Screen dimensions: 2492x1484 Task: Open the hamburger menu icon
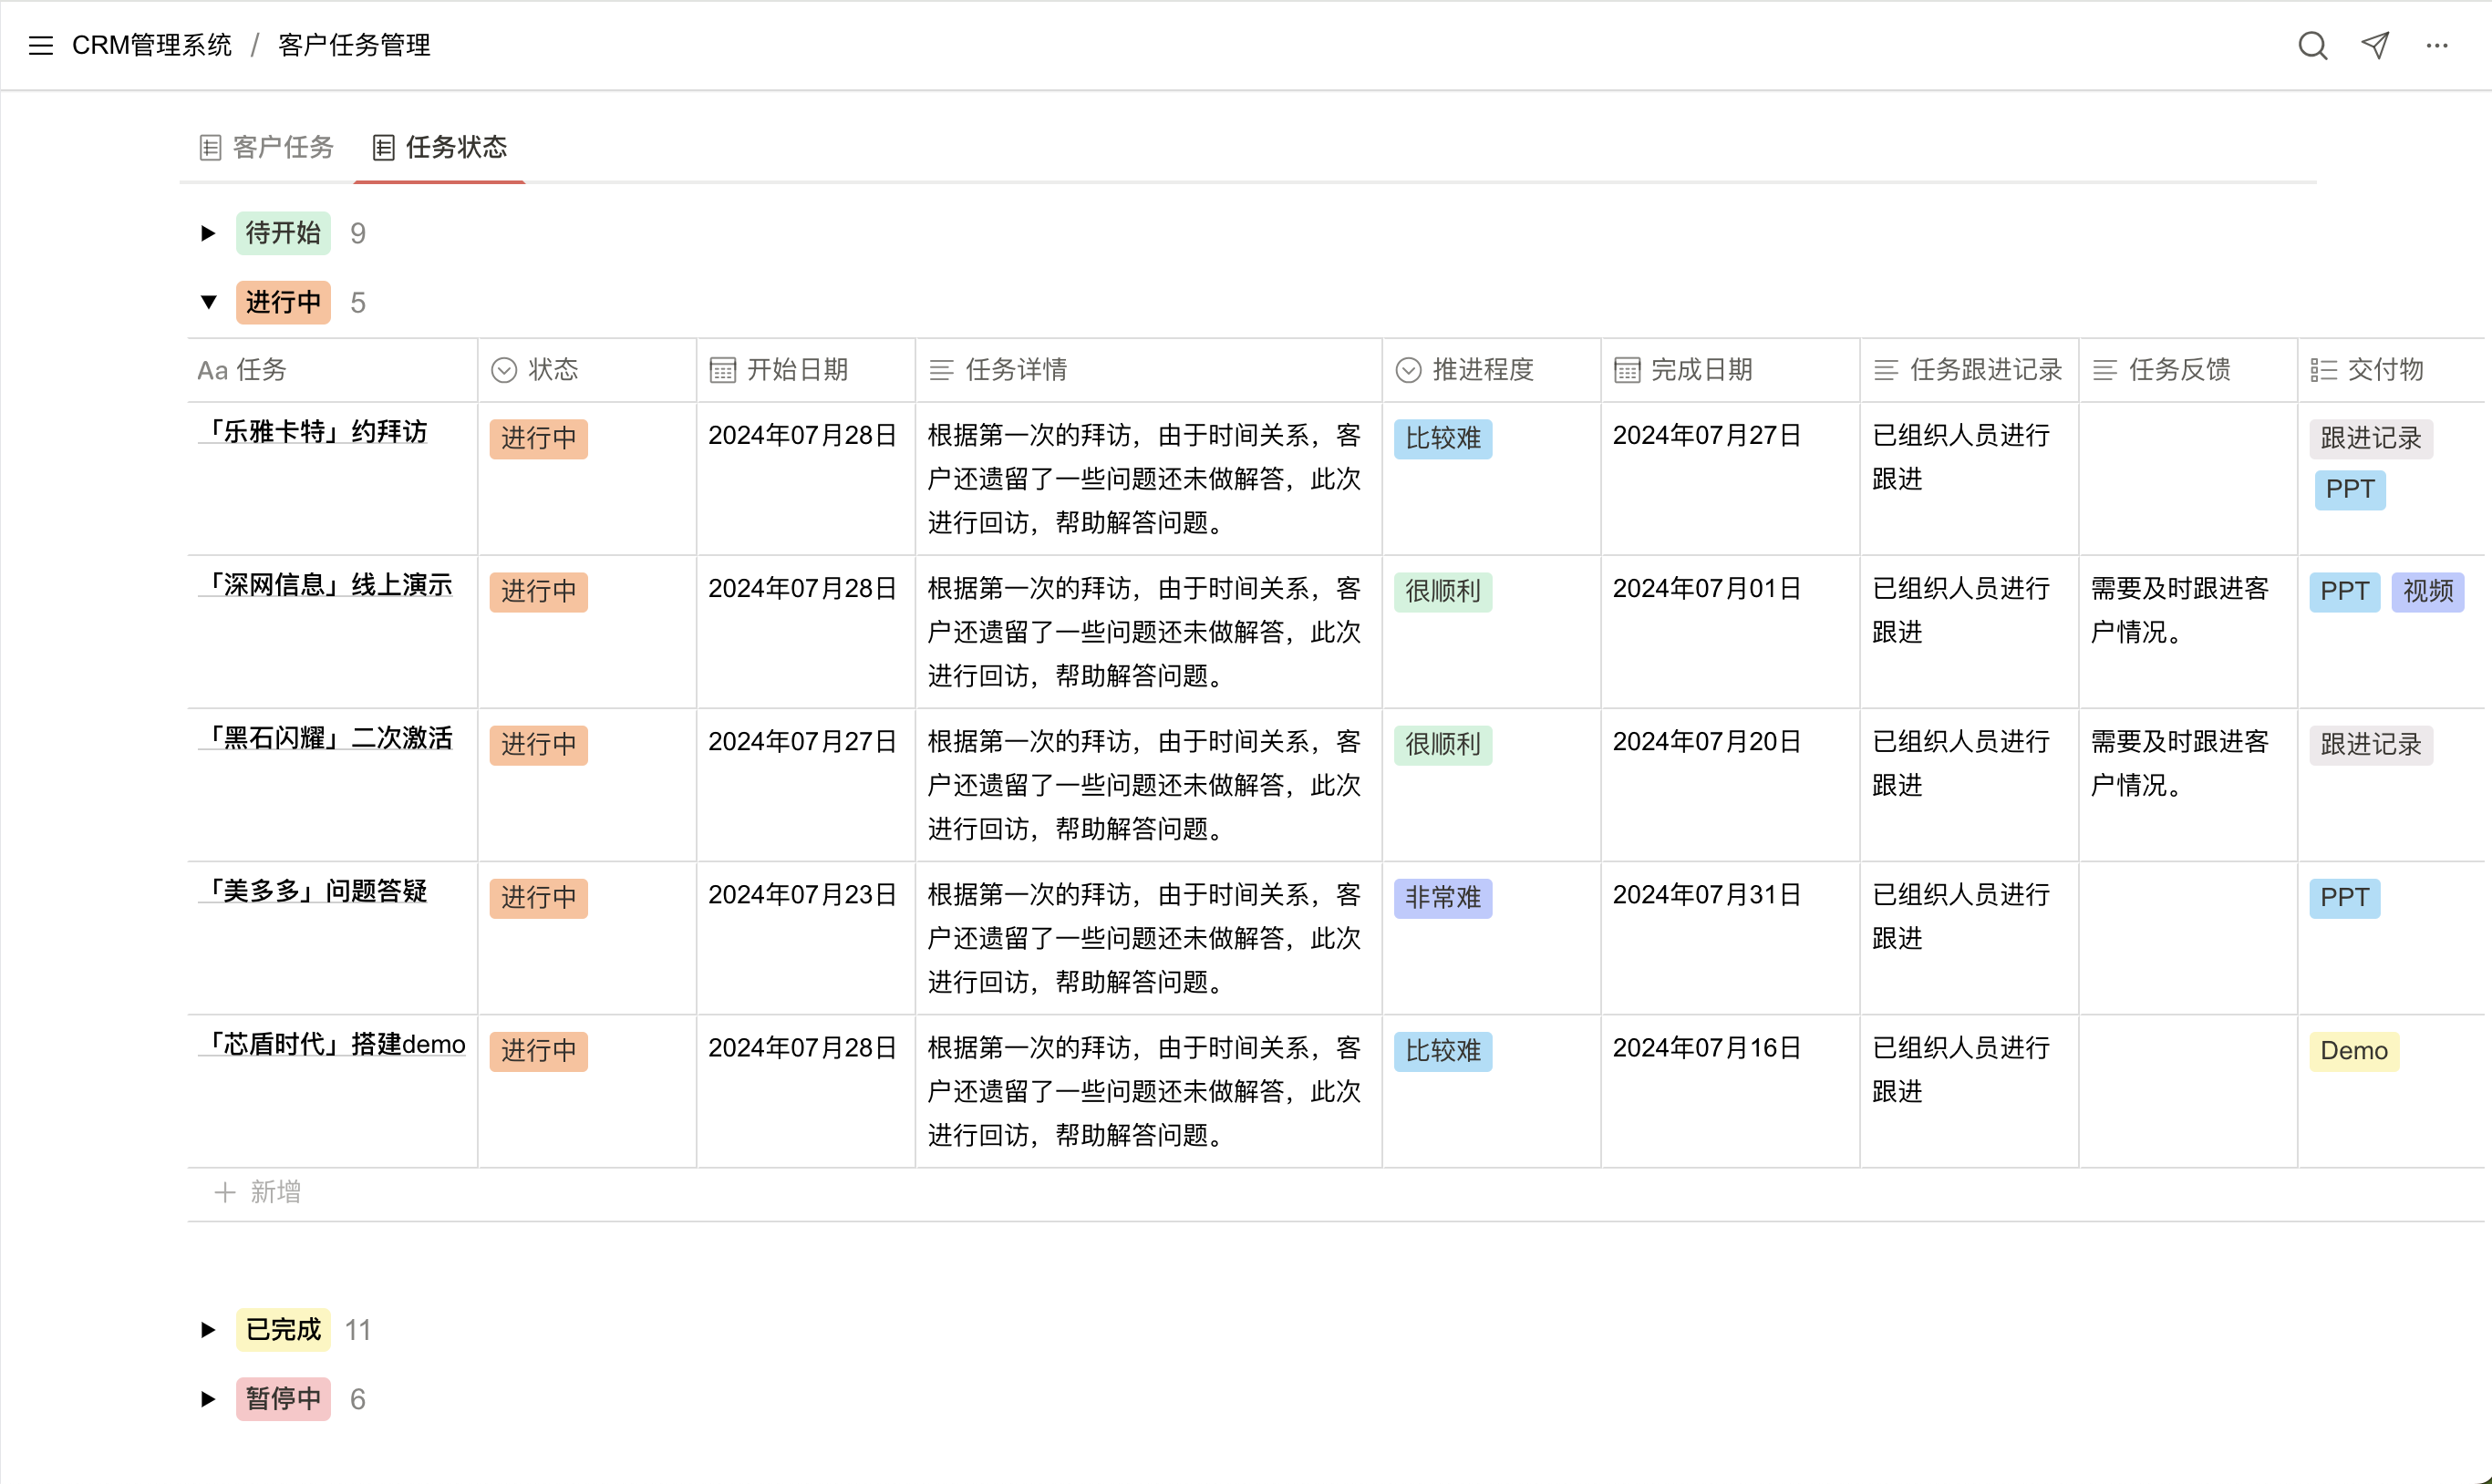coord(41,45)
